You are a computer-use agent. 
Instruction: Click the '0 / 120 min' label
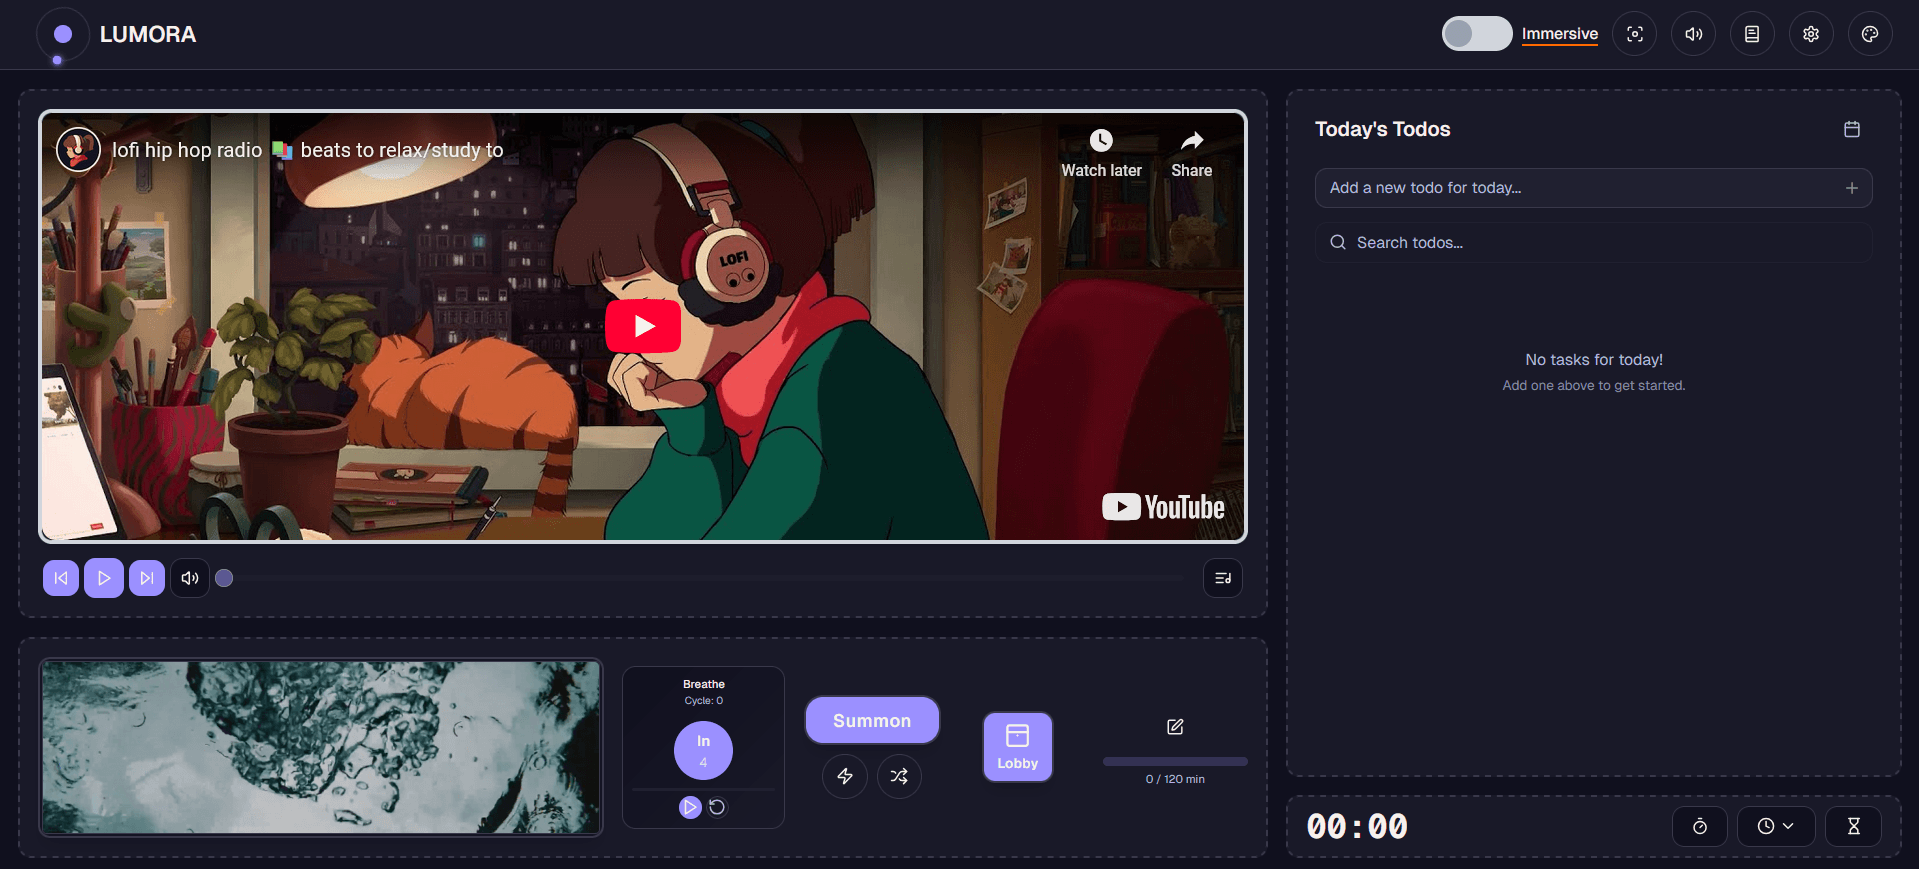coord(1175,779)
